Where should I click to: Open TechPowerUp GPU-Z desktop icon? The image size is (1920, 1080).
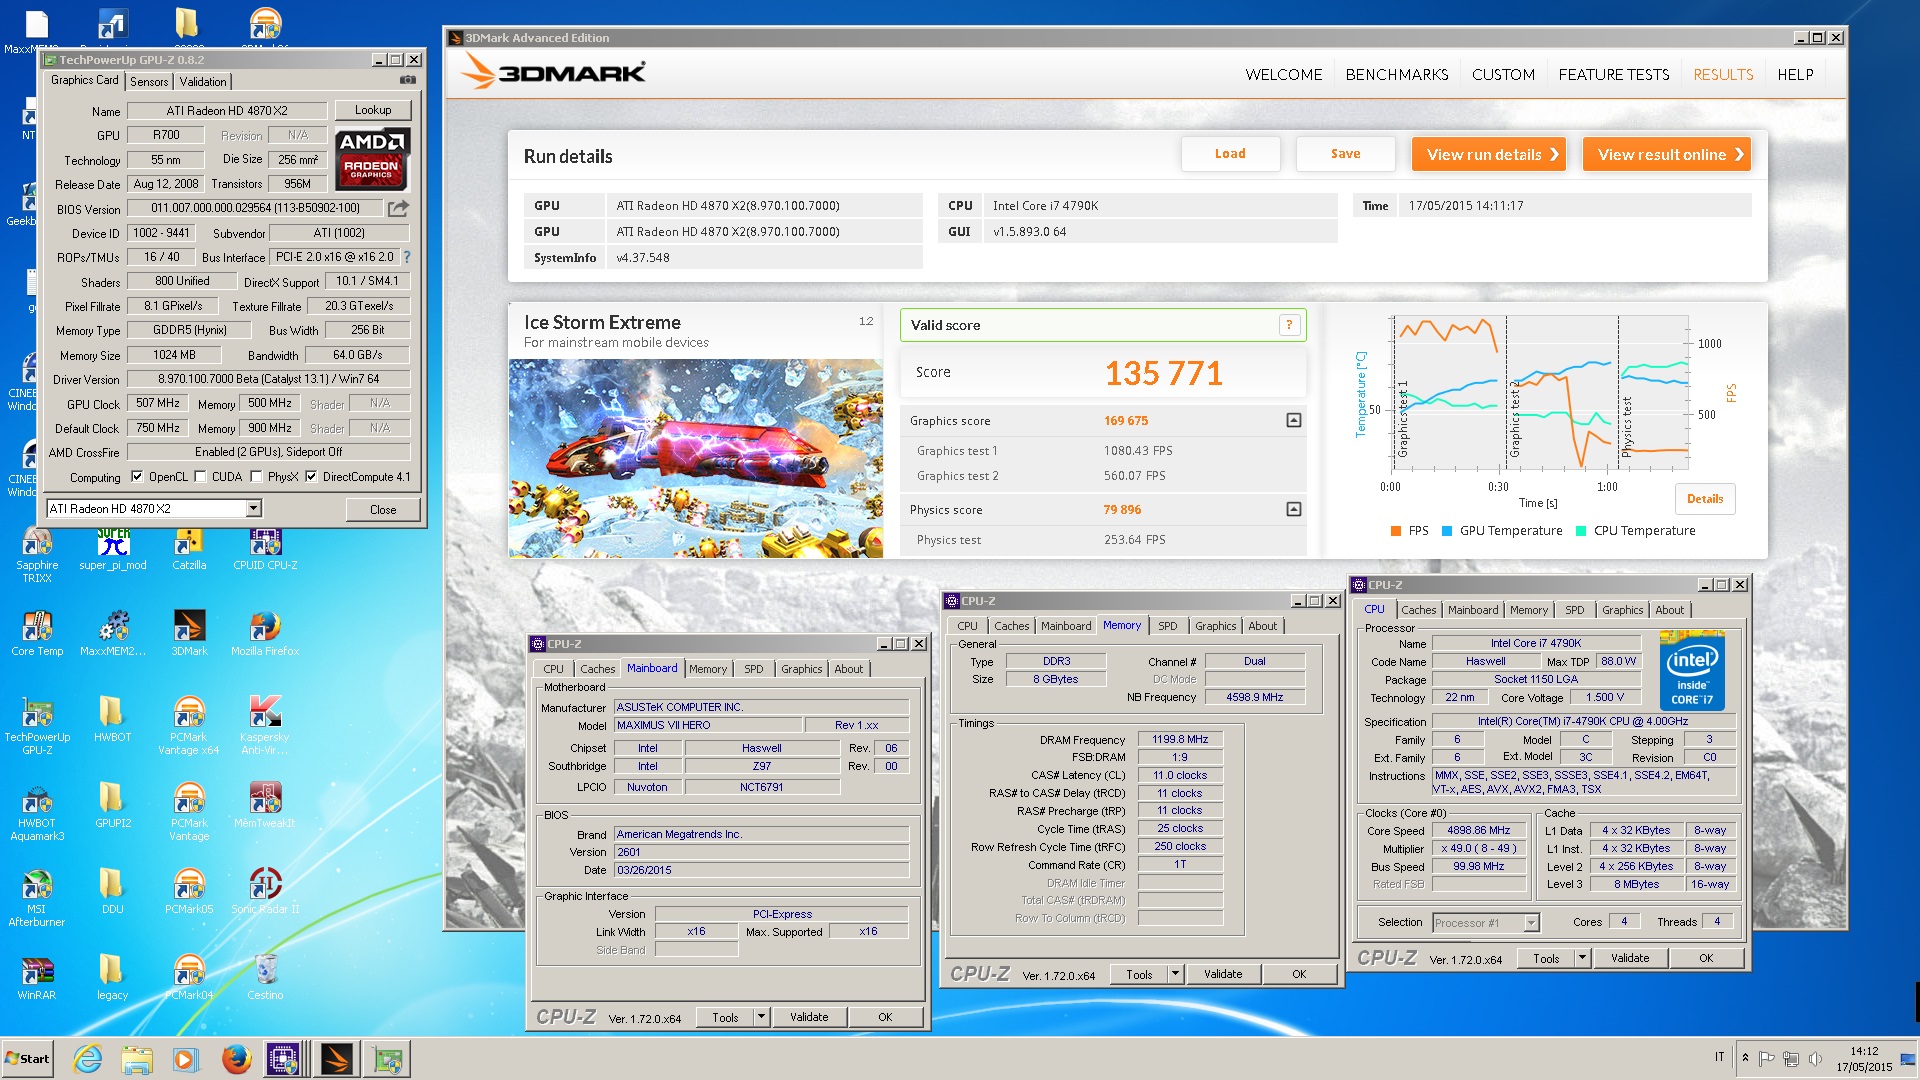[x=37, y=726]
